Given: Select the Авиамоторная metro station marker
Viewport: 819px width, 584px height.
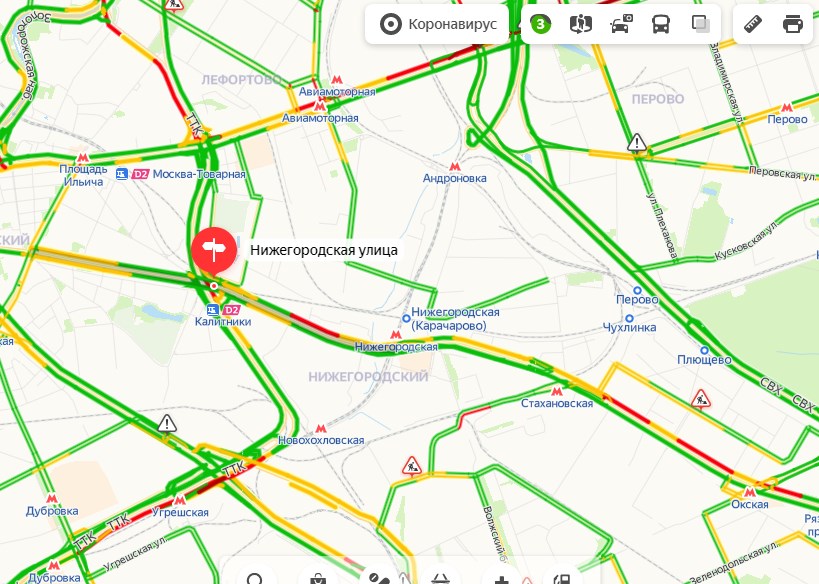Looking at the screenshot, I should click(x=337, y=80).
